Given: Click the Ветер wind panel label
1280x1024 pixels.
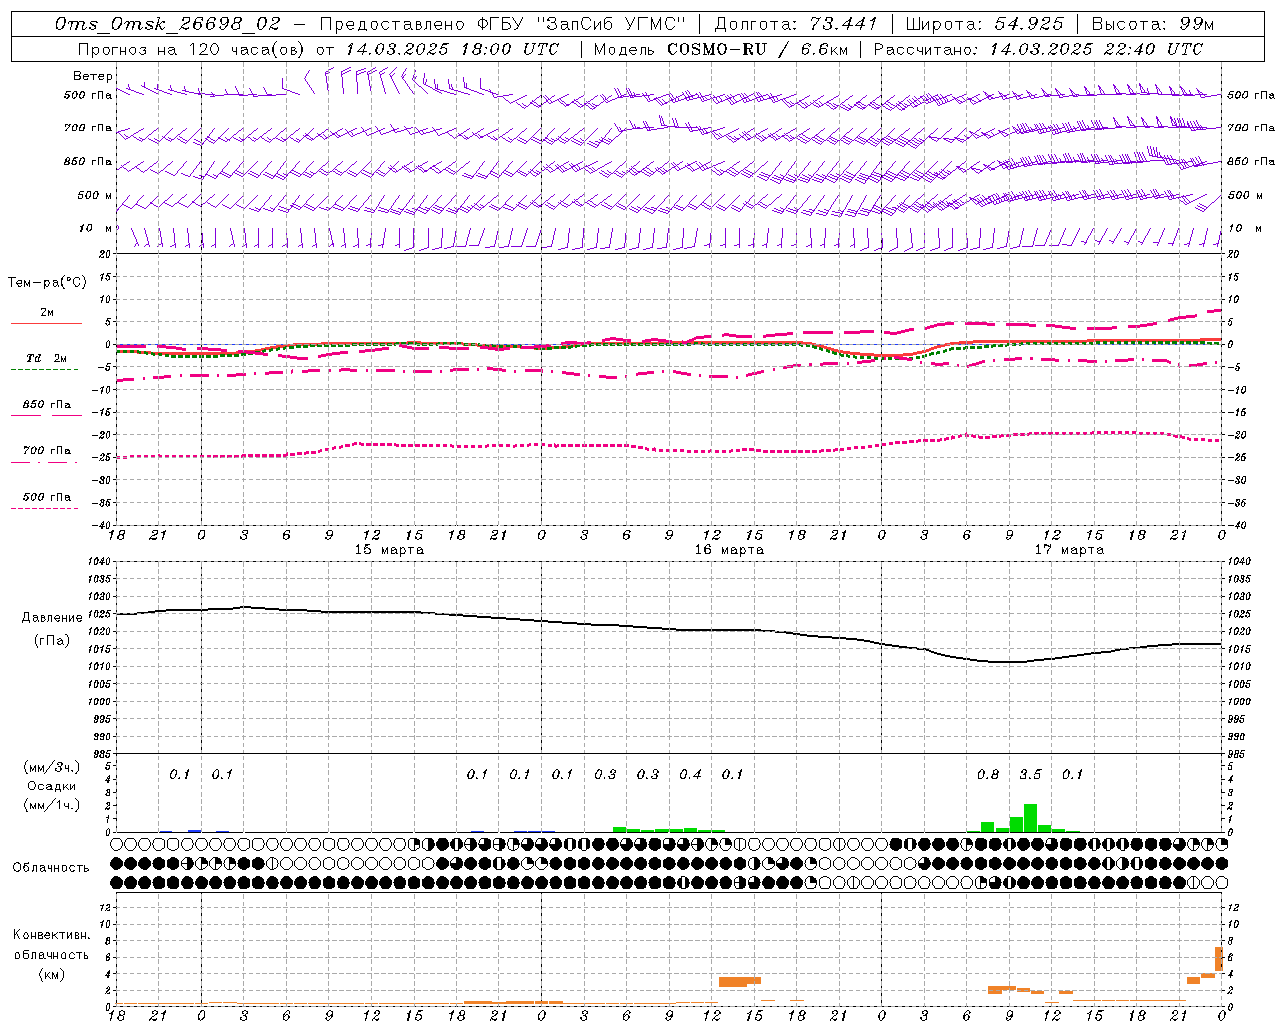Looking at the screenshot, I should (93, 76).
